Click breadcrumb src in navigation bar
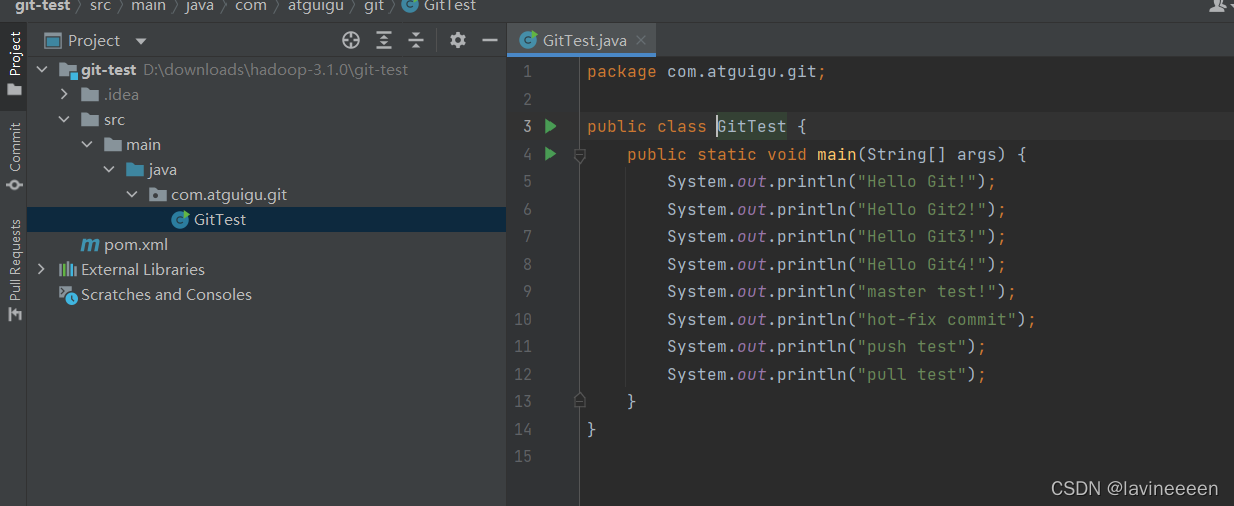Image resolution: width=1234 pixels, height=506 pixels. pyautogui.click(x=98, y=6)
